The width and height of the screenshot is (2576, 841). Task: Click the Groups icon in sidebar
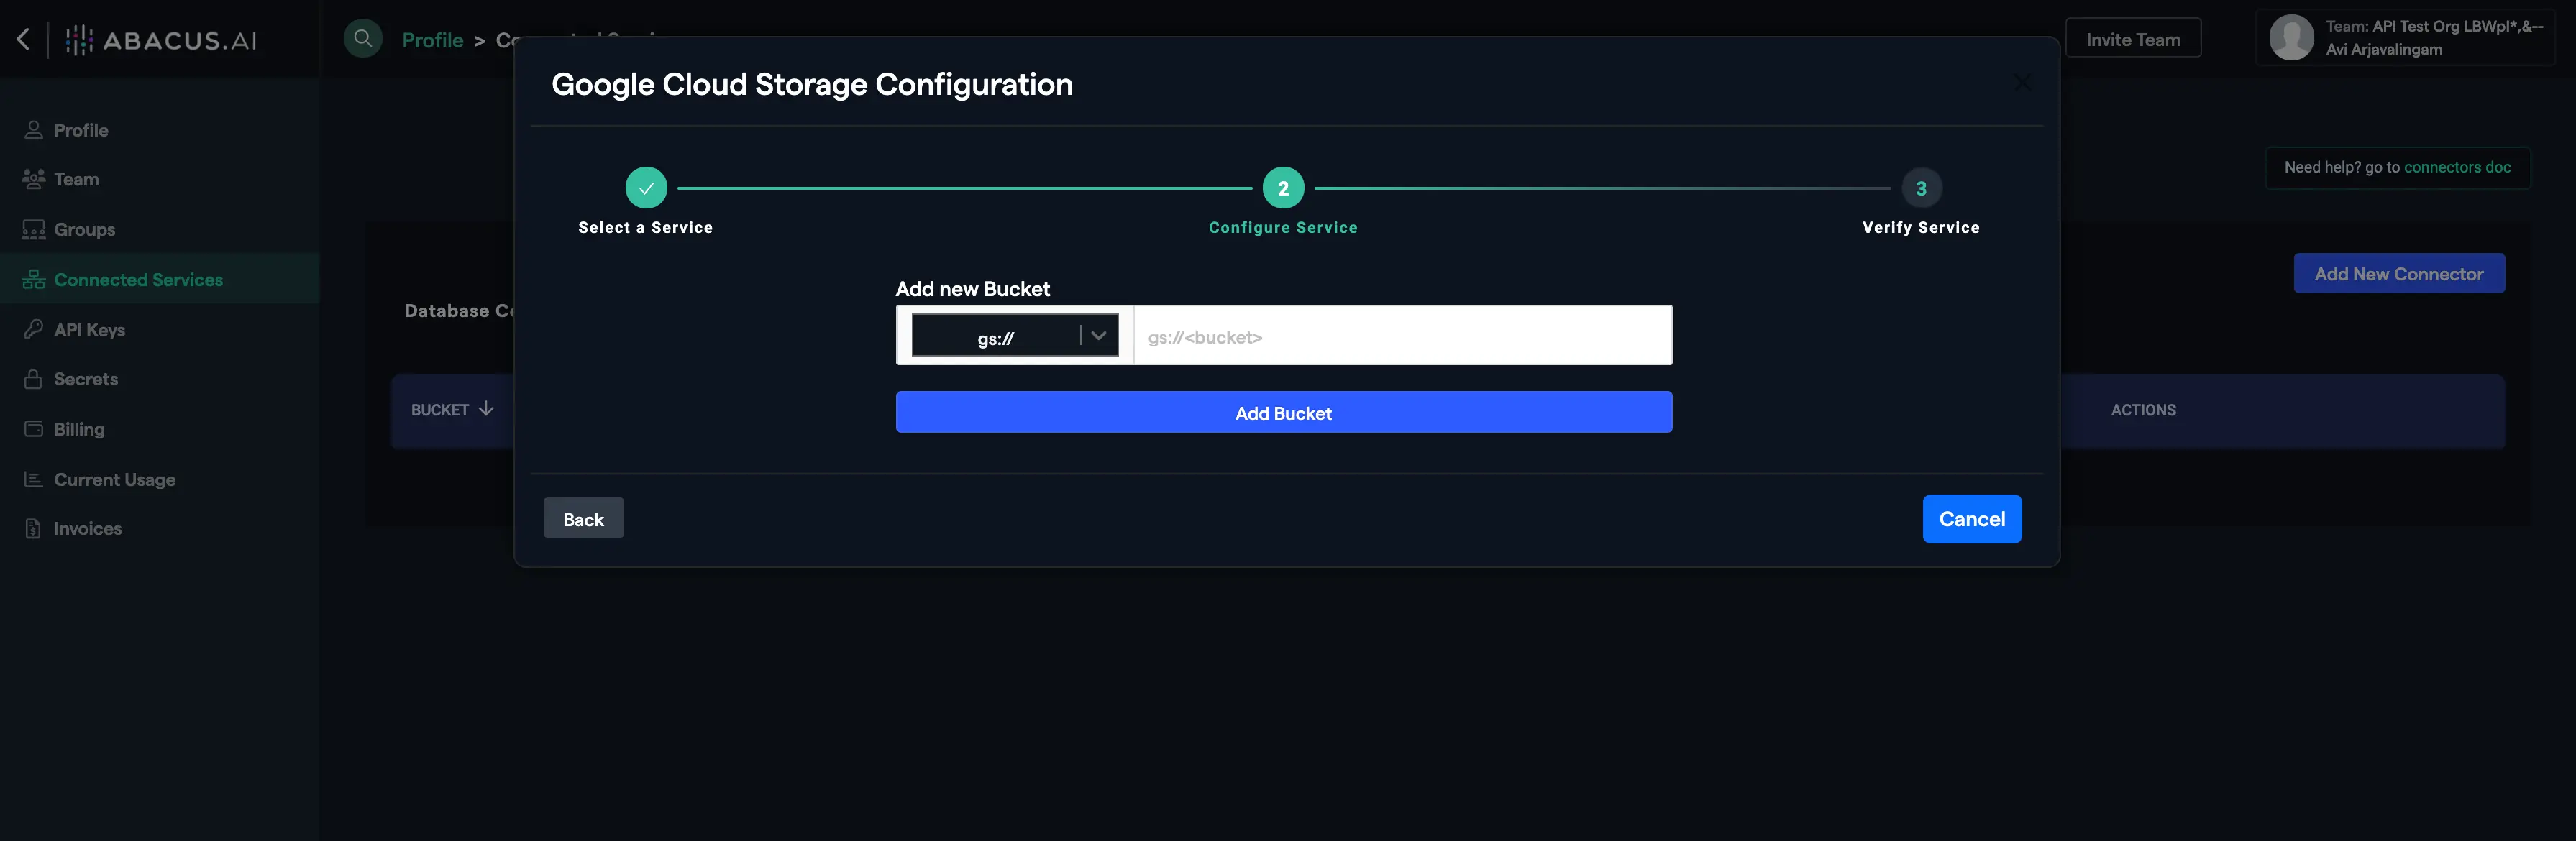coord(33,229)
